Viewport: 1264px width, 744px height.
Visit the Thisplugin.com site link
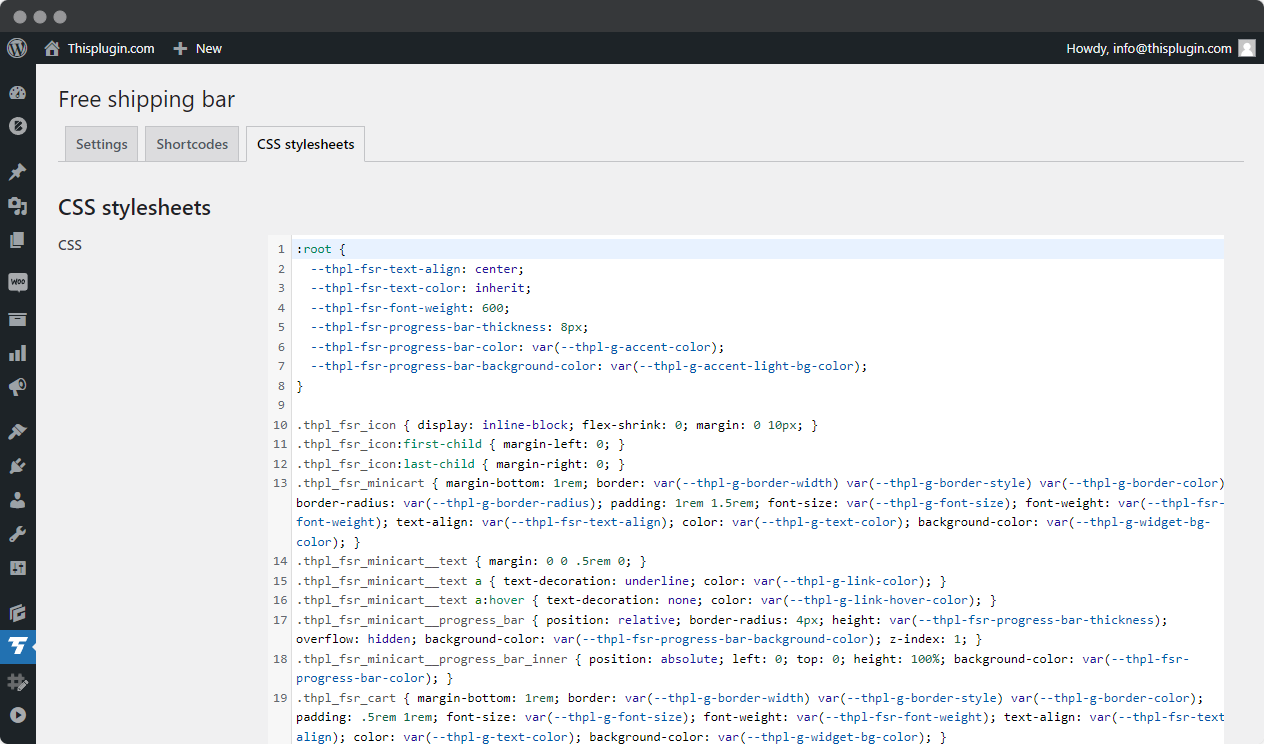click(111, 48)
